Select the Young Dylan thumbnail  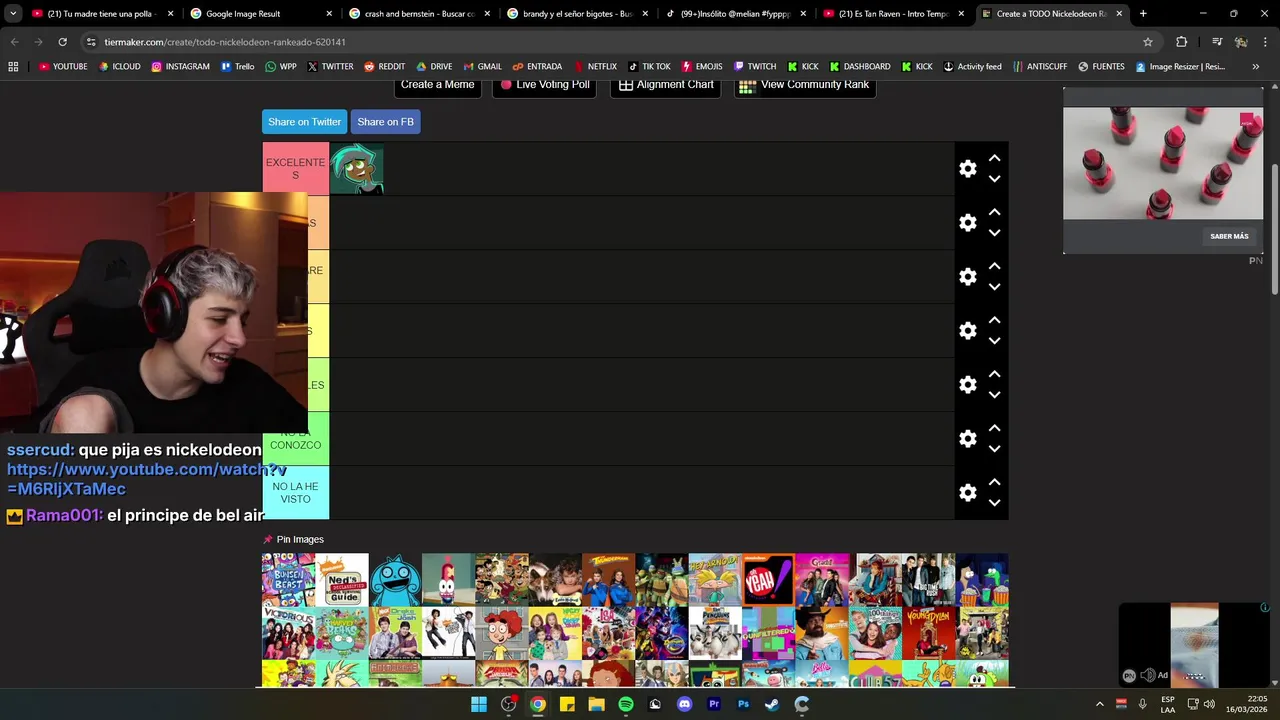tap(928, 633)
